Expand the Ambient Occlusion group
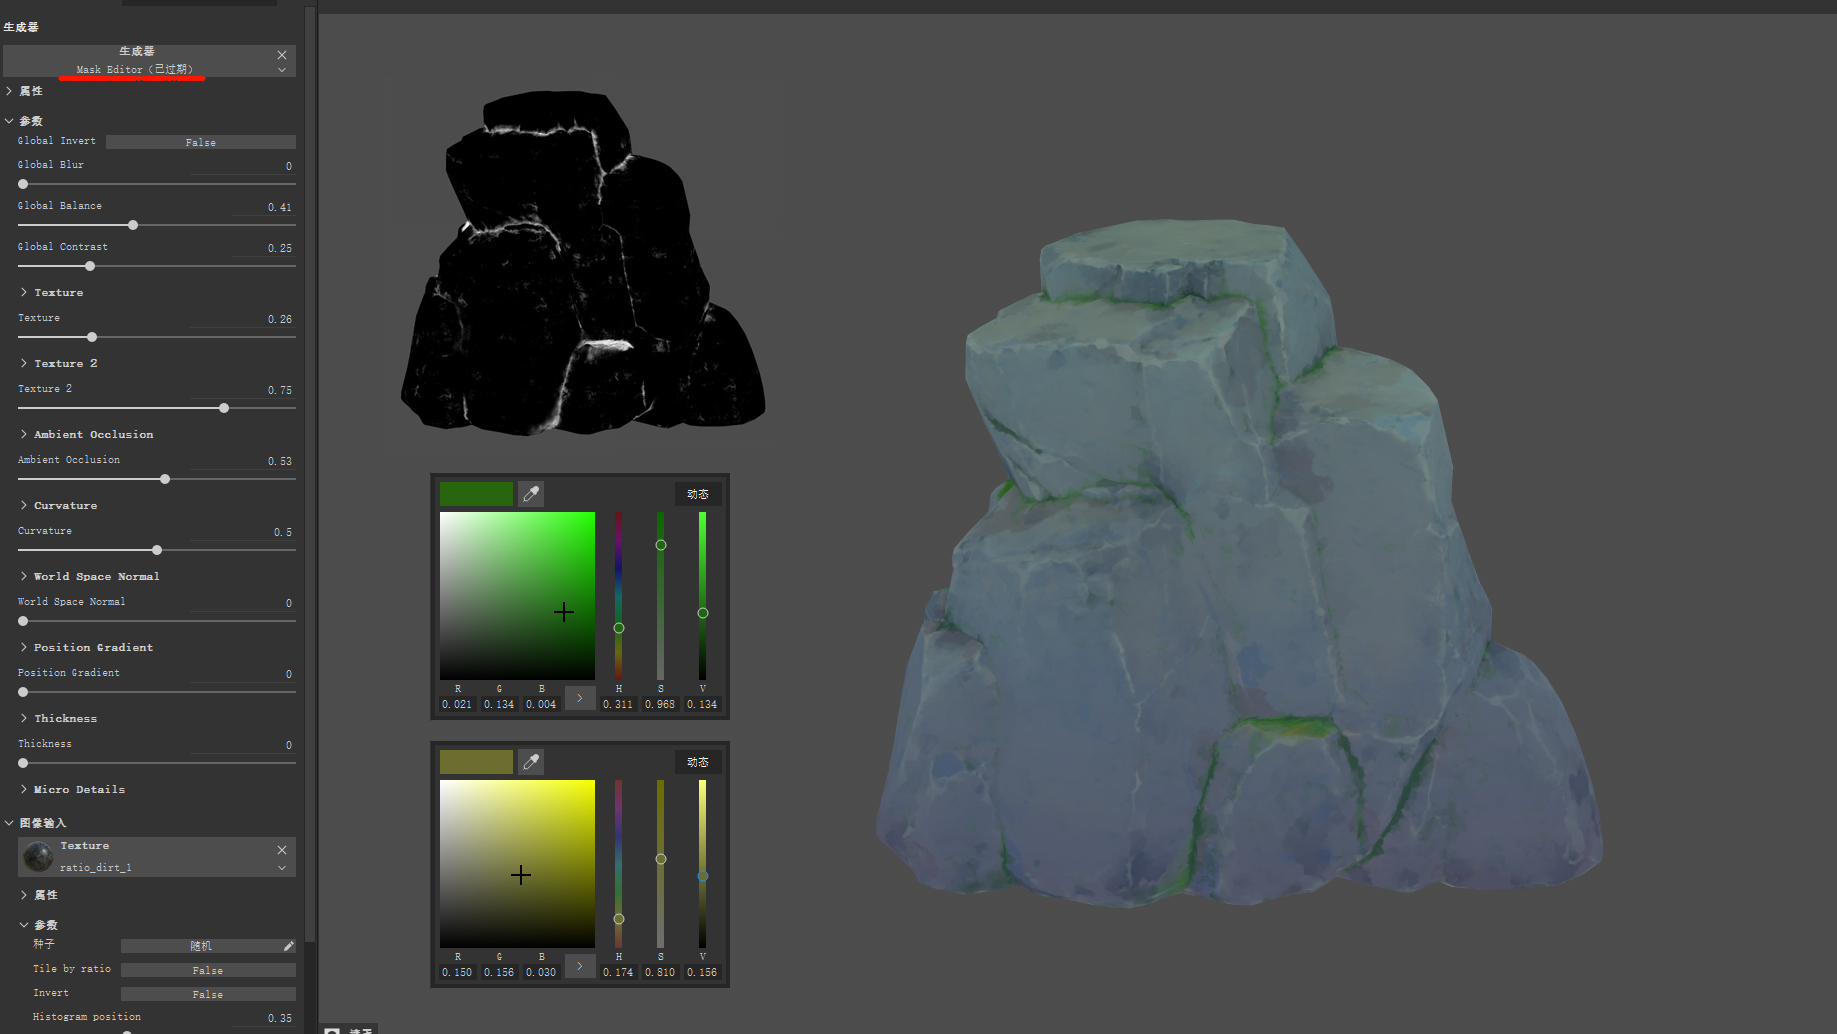 tap(24, 434)
